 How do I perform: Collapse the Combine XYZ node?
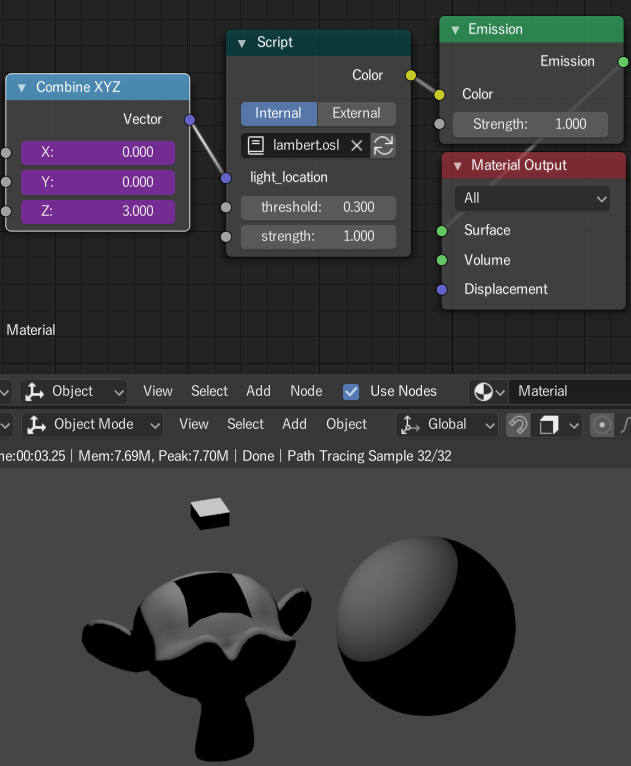[x=21, y=88]
